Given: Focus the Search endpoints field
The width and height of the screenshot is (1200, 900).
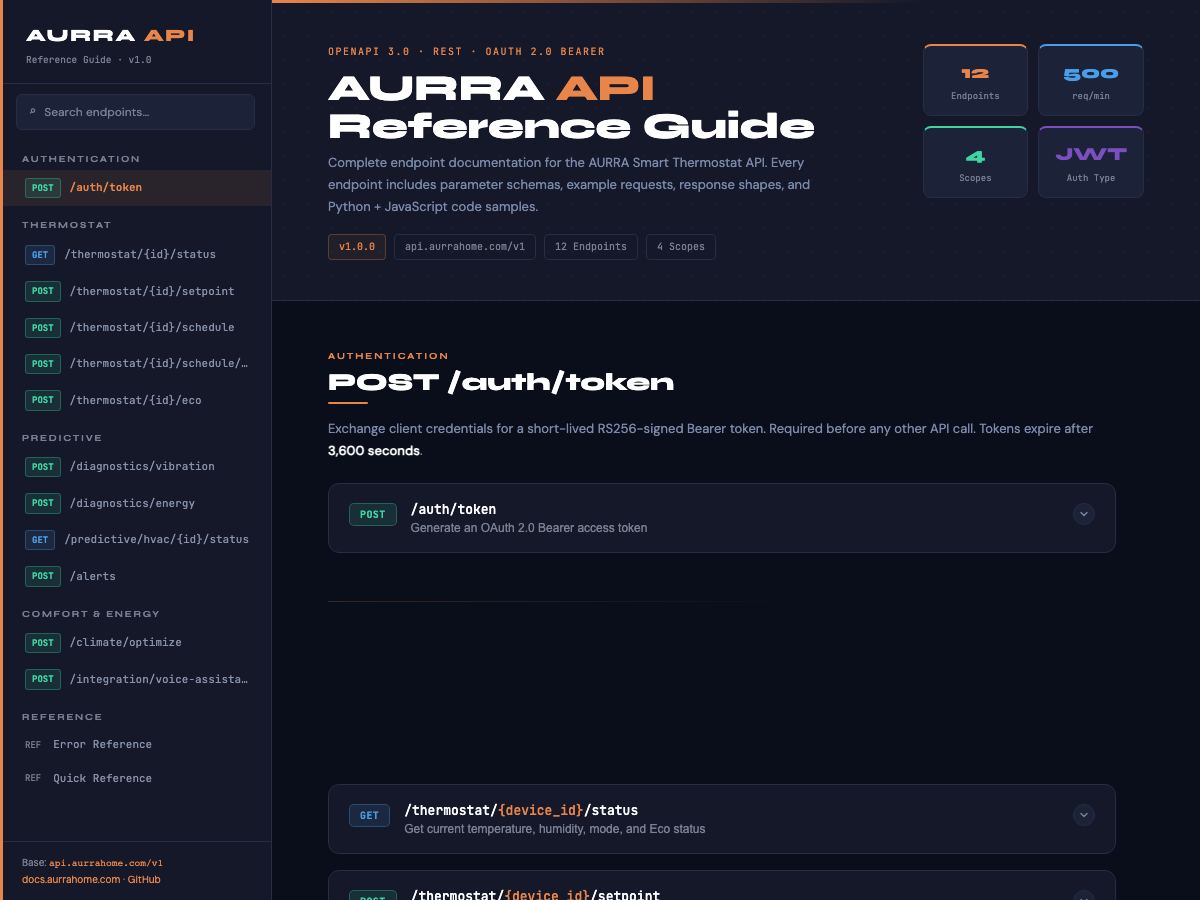Looking at the screenshot, I should coord(135,112).
